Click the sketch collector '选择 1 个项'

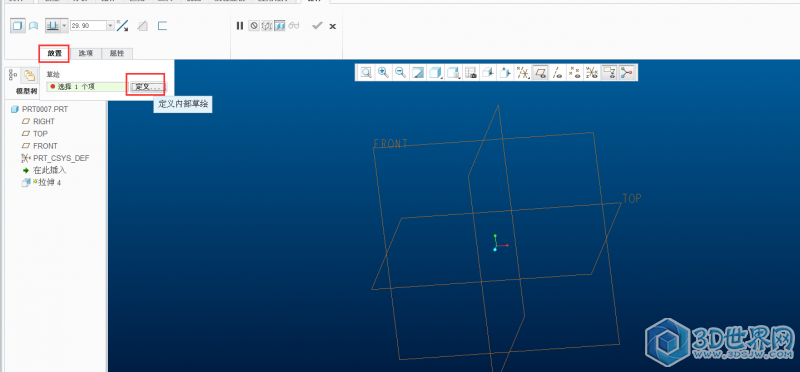pyautogui.click(x=87, y=87)
